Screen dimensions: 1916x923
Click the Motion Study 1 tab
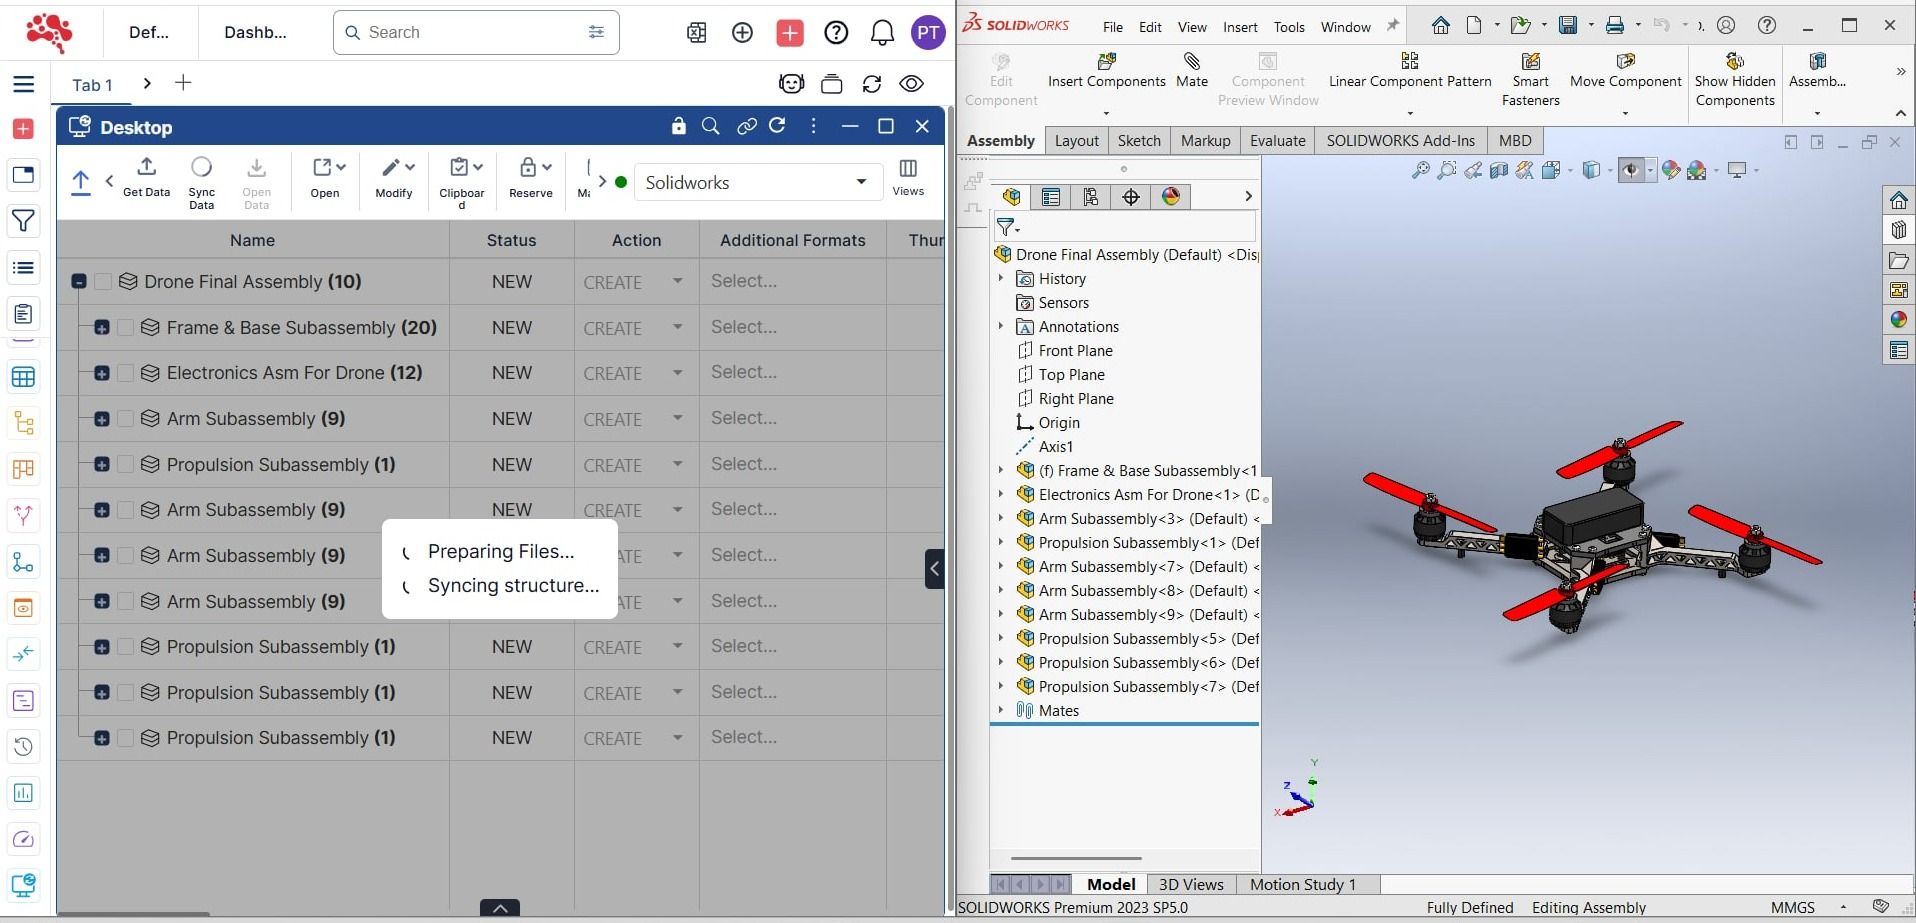(1302, 884)
